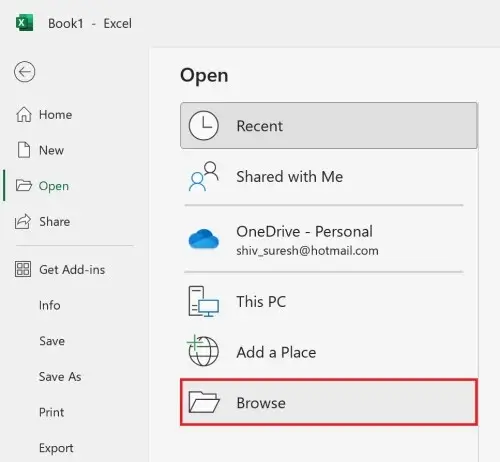Click the Excel logo icon
Image resolution: width=500 pixels, height=462 pixels.
click(x=24, y=23)
